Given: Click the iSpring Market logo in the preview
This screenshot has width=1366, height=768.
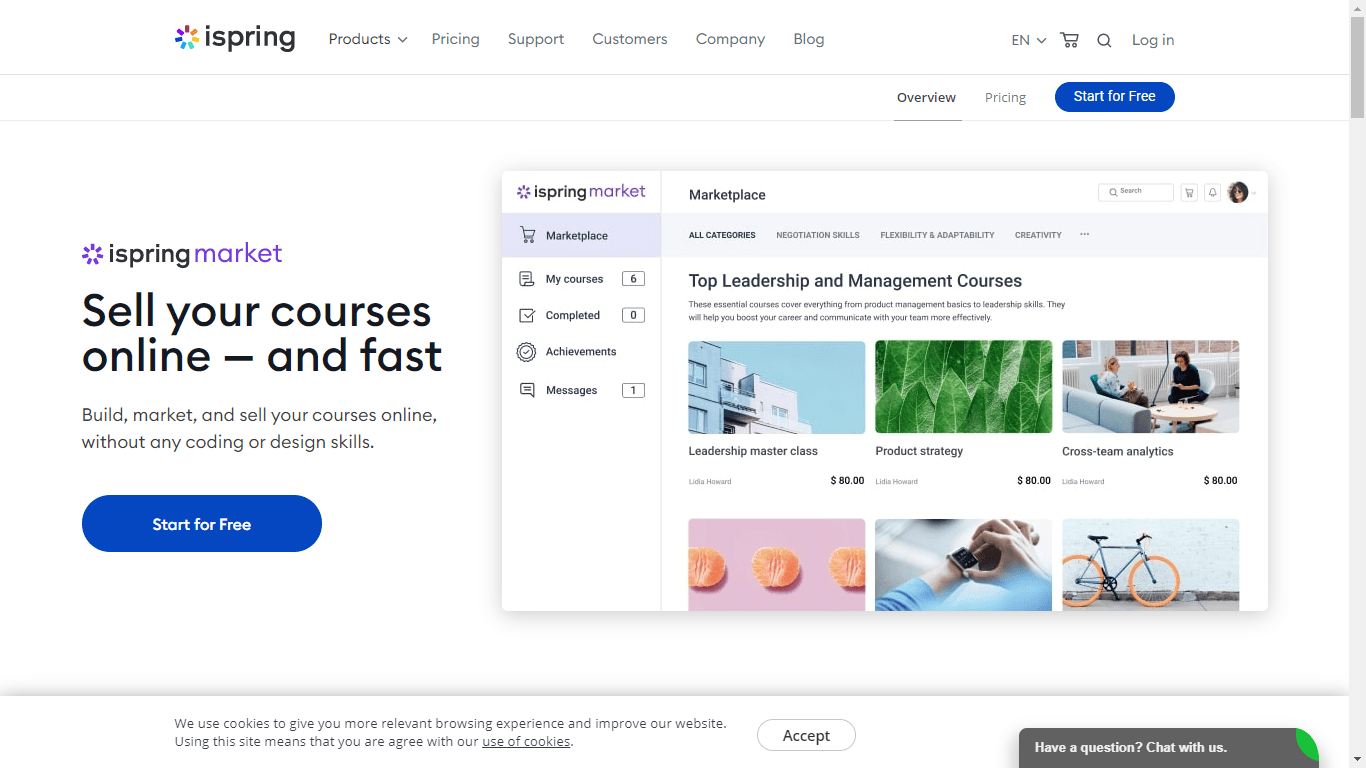Looking at the screenshot, I should (581, 192).
